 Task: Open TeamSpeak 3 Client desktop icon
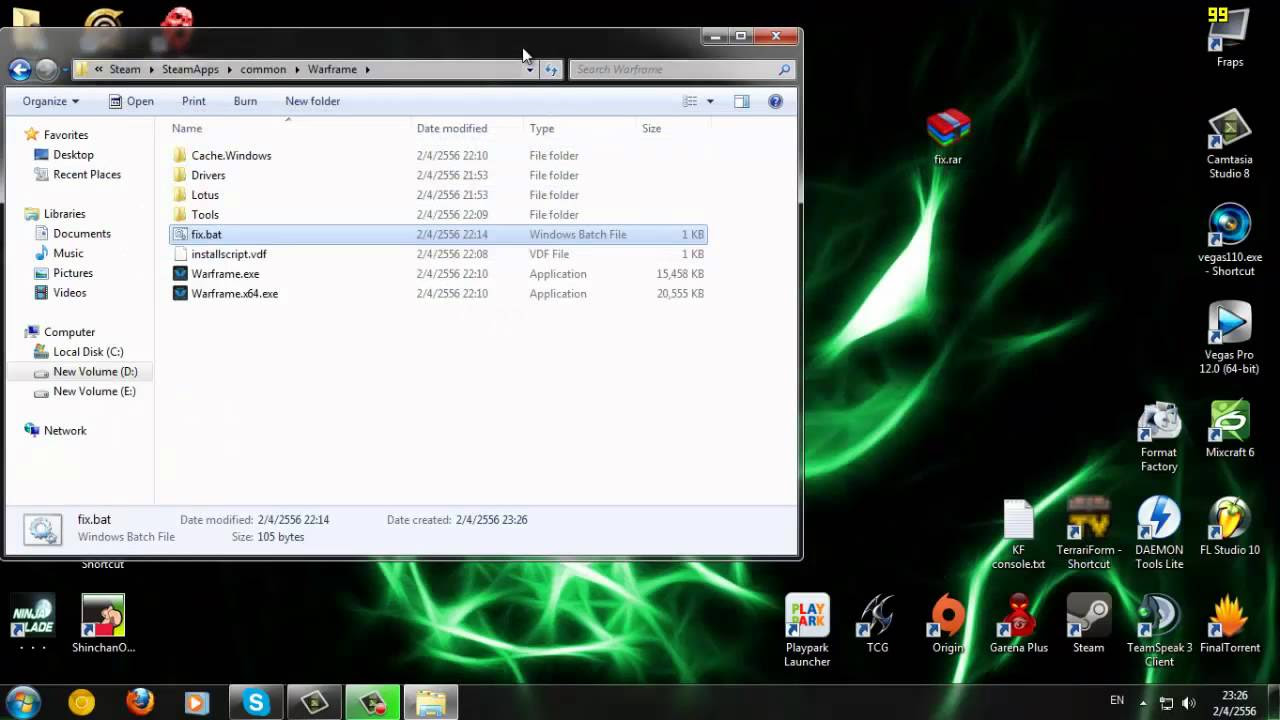1159,631
